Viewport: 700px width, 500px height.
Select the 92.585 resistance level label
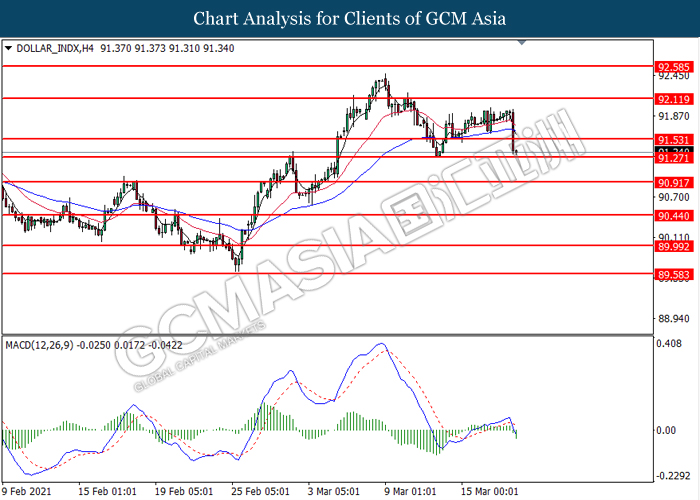click(x=674, y=67)
